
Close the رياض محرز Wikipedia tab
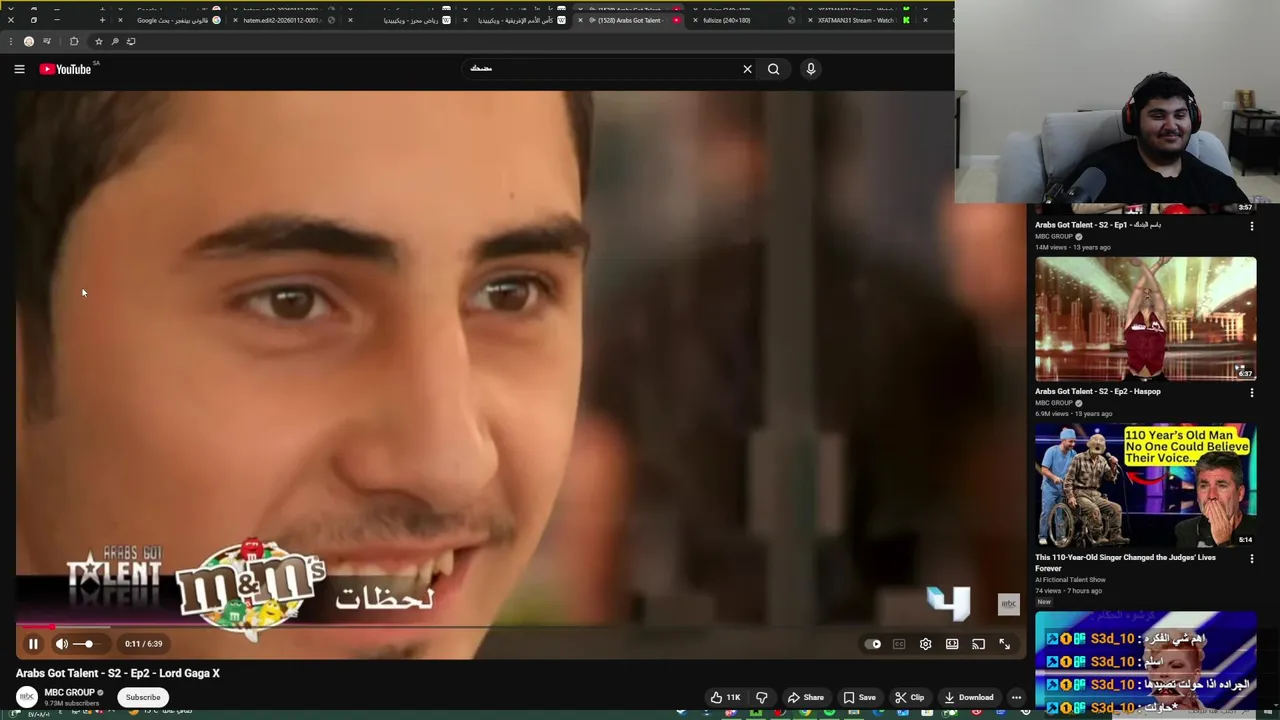[x=350, y=20]
